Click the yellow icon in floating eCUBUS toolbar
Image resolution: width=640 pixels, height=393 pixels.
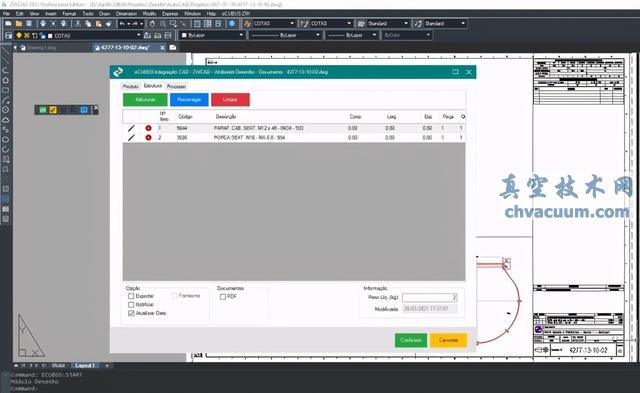tap(53, 110)
